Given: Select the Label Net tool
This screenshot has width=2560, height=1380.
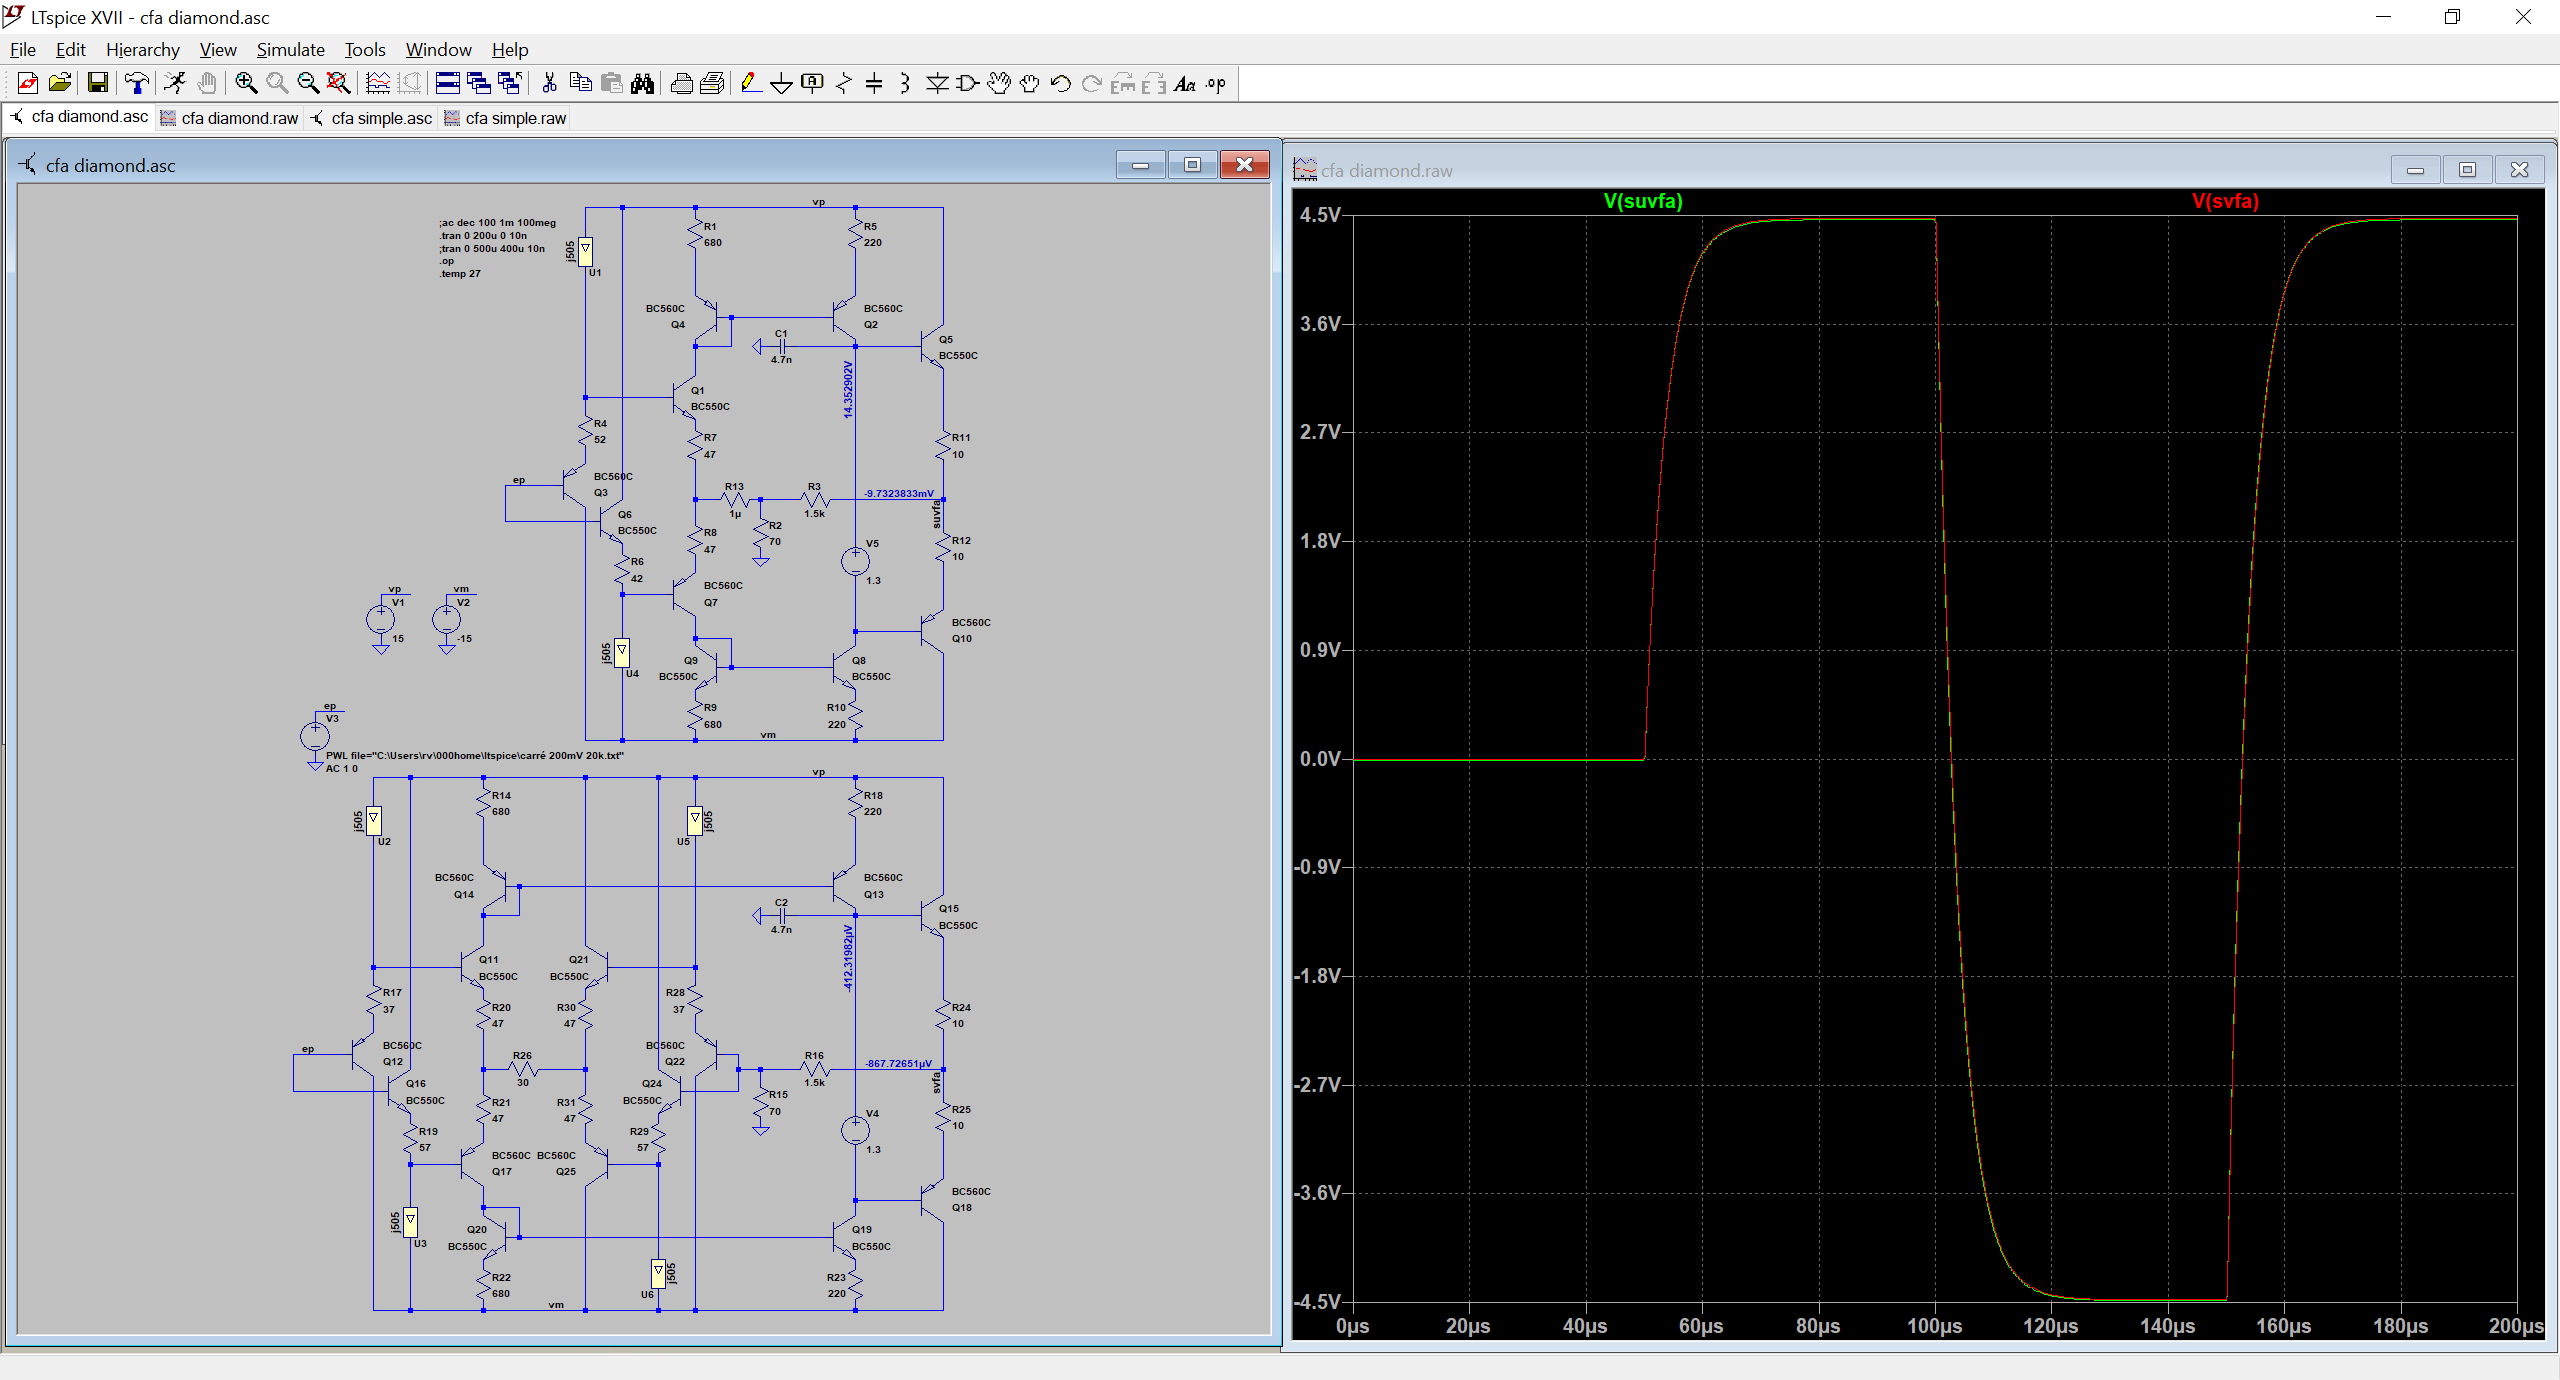Looking at the screenshot, I should 813,84.
